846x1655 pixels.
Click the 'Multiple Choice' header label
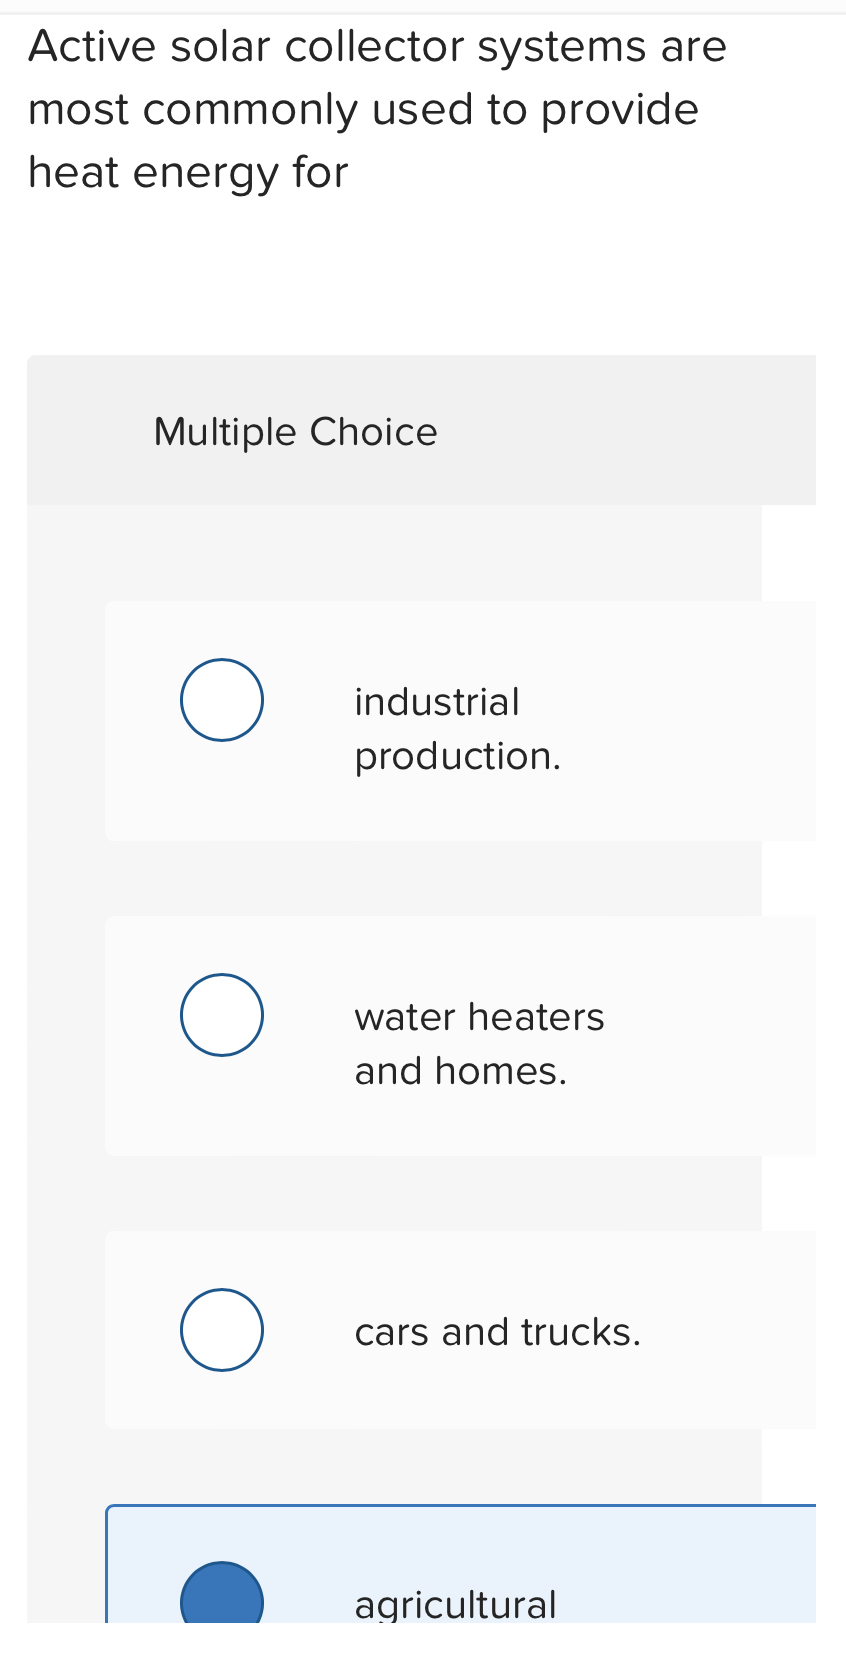click(295, 431)
